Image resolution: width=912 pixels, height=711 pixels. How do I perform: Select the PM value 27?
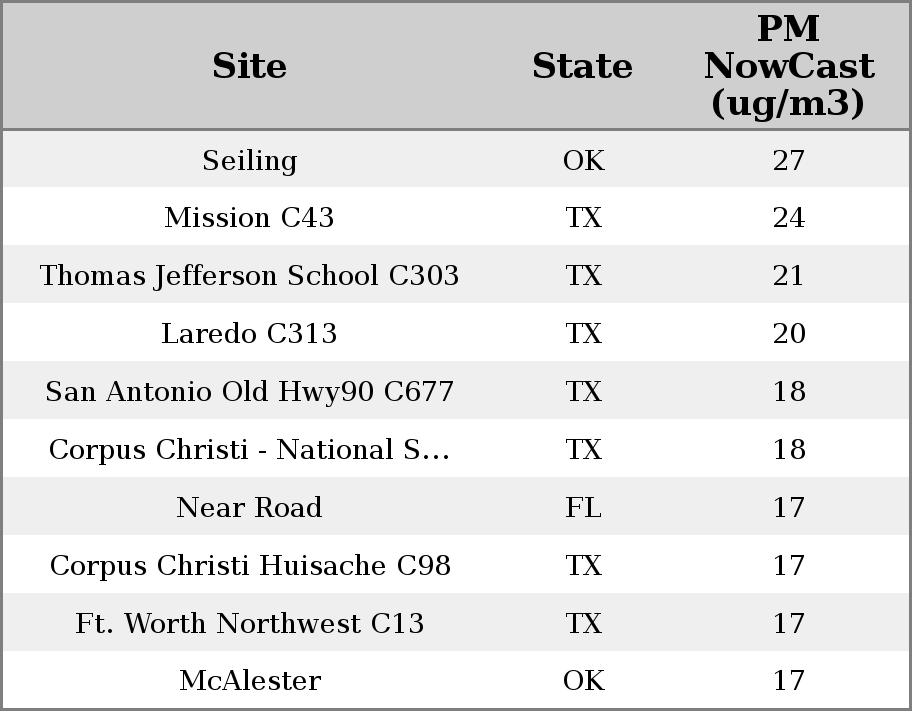point(788,161)
